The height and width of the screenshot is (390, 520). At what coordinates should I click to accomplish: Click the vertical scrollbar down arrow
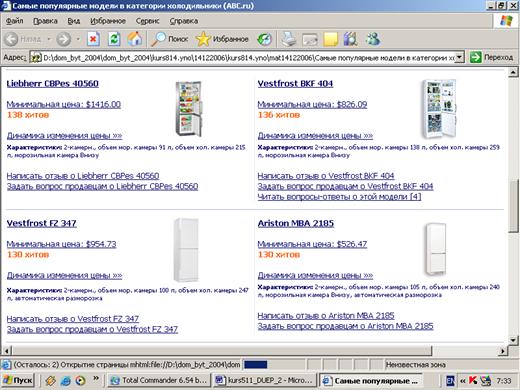513,340
